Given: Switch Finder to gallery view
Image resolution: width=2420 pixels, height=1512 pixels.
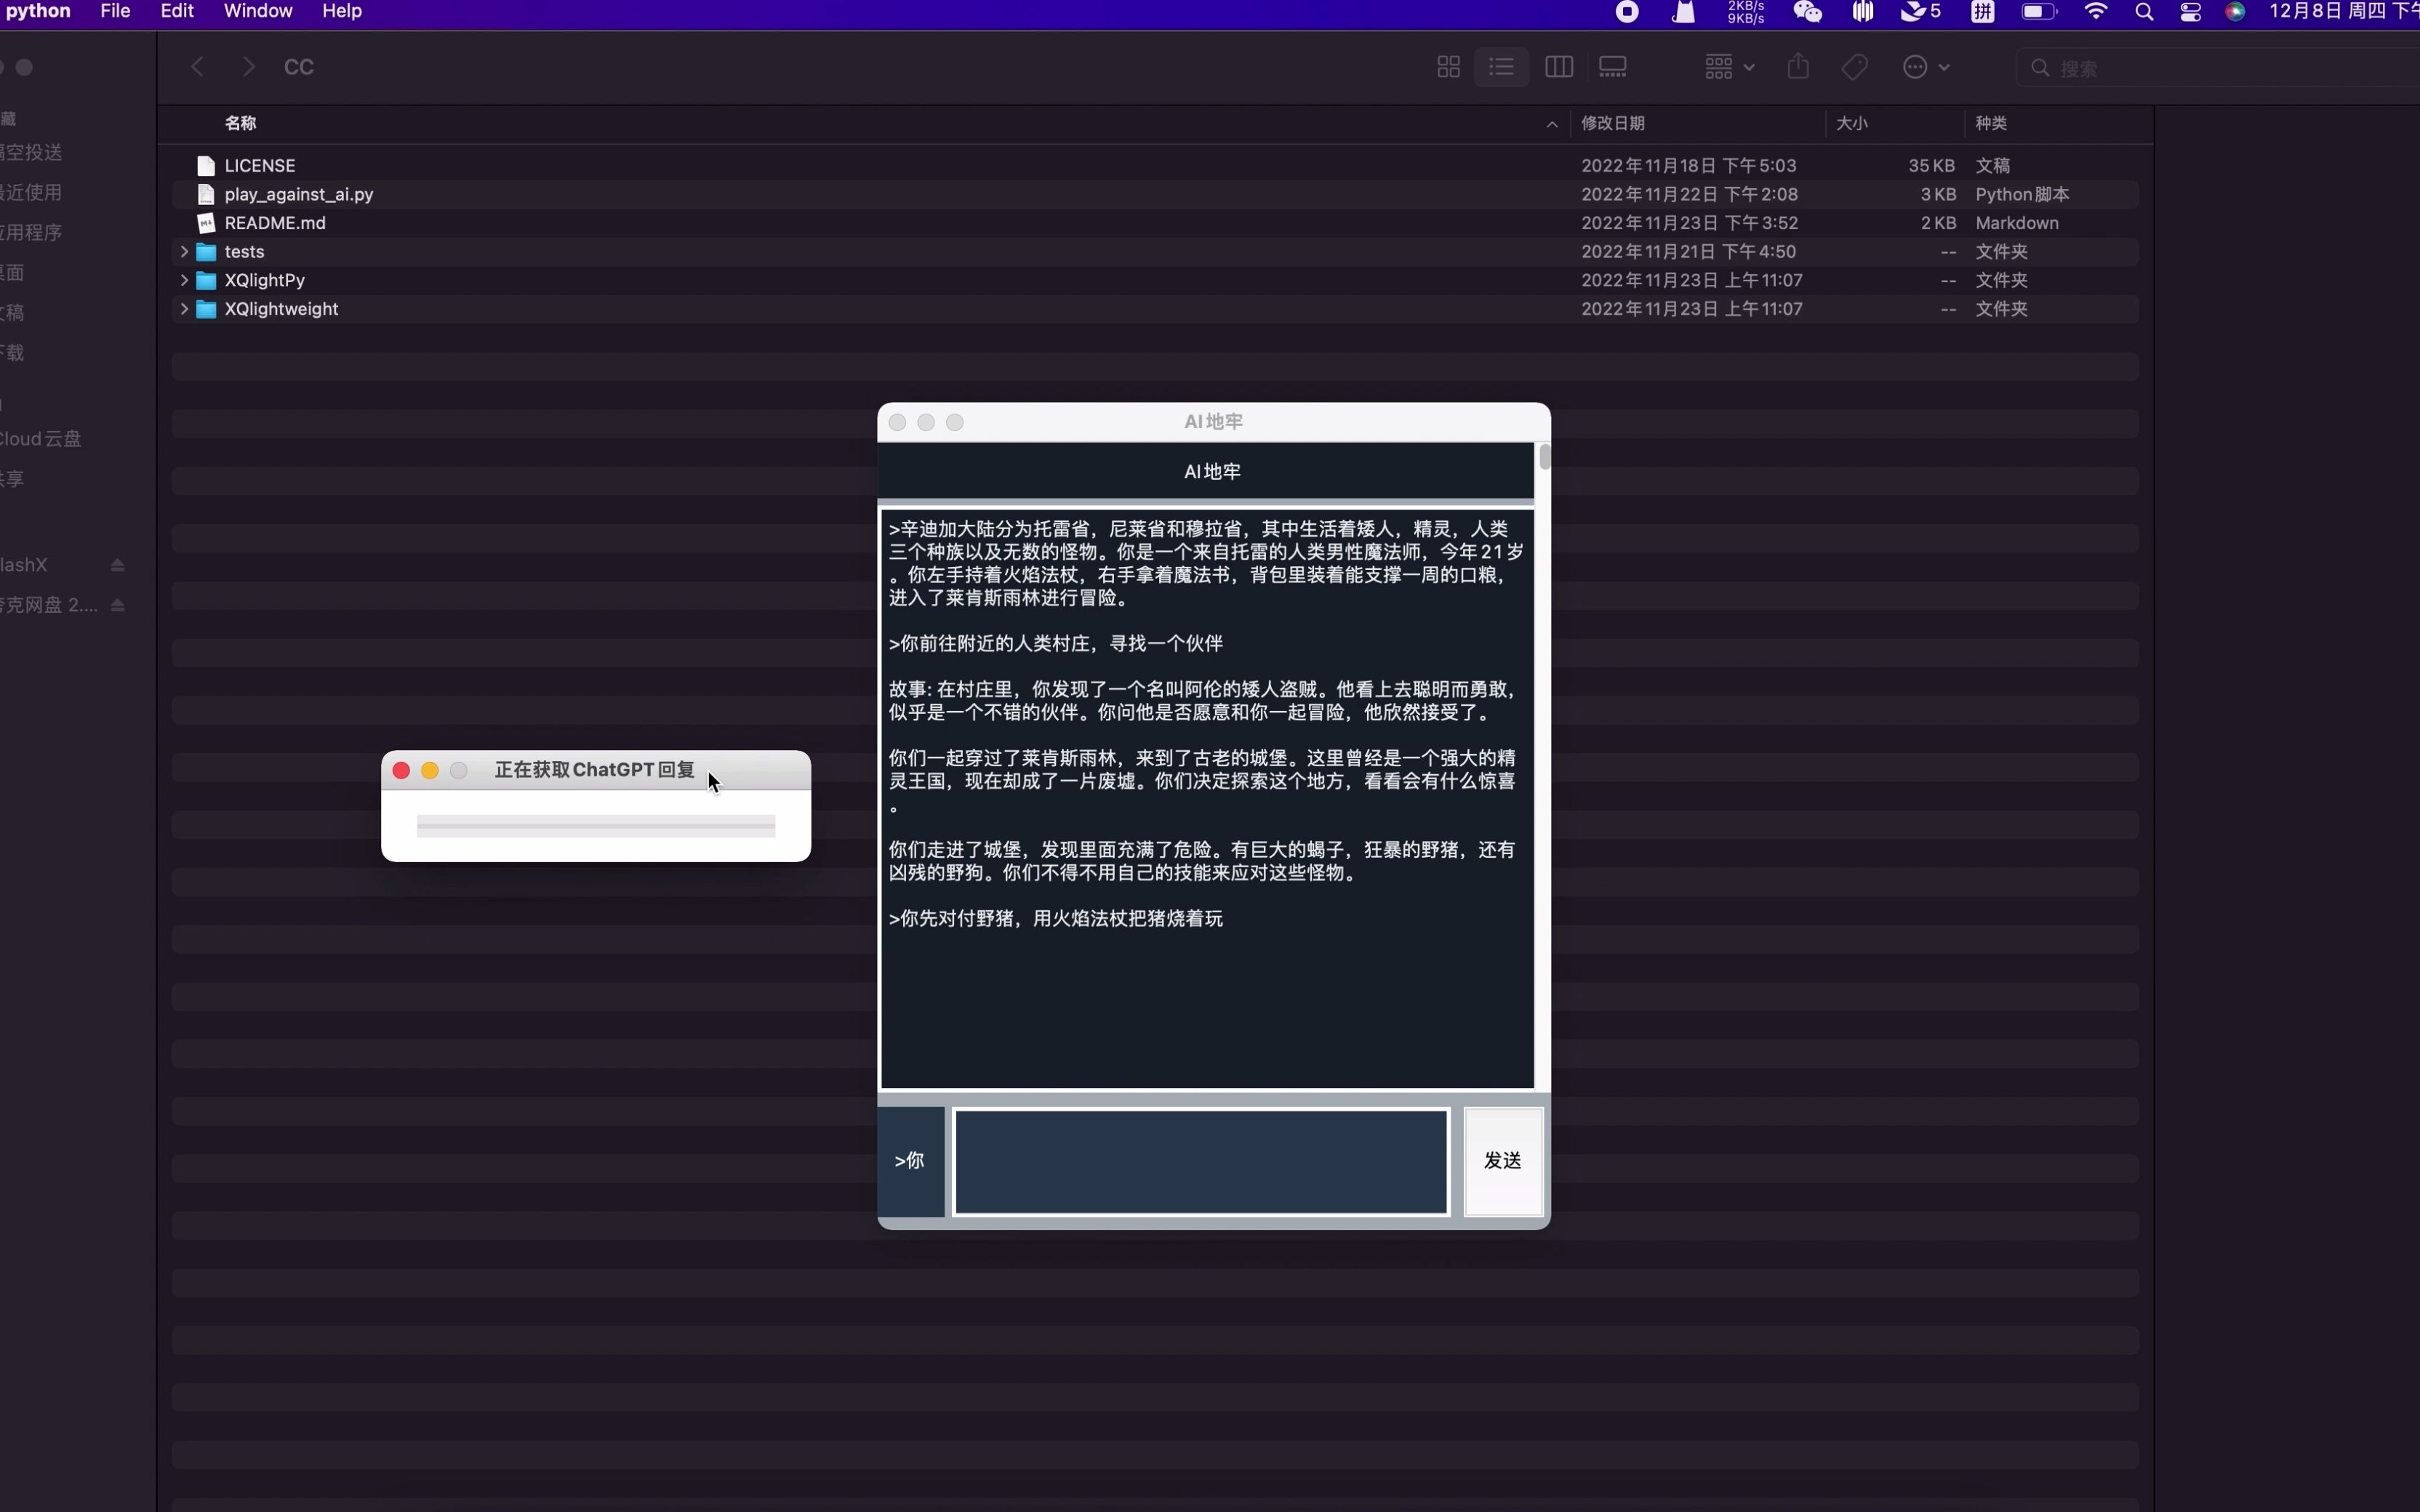Looking at the screenshot, I should pyautogui.click(x=1613, y=67).
